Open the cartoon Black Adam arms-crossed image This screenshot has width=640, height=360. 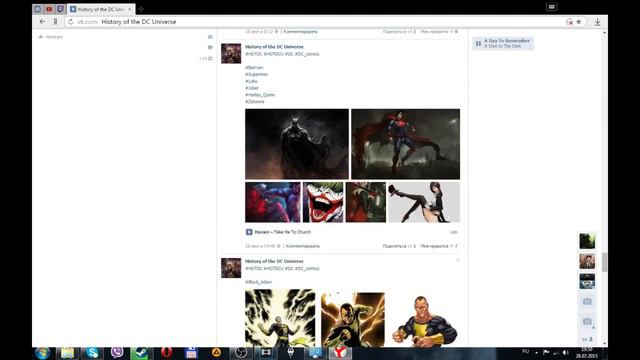(x=424, y=321)
